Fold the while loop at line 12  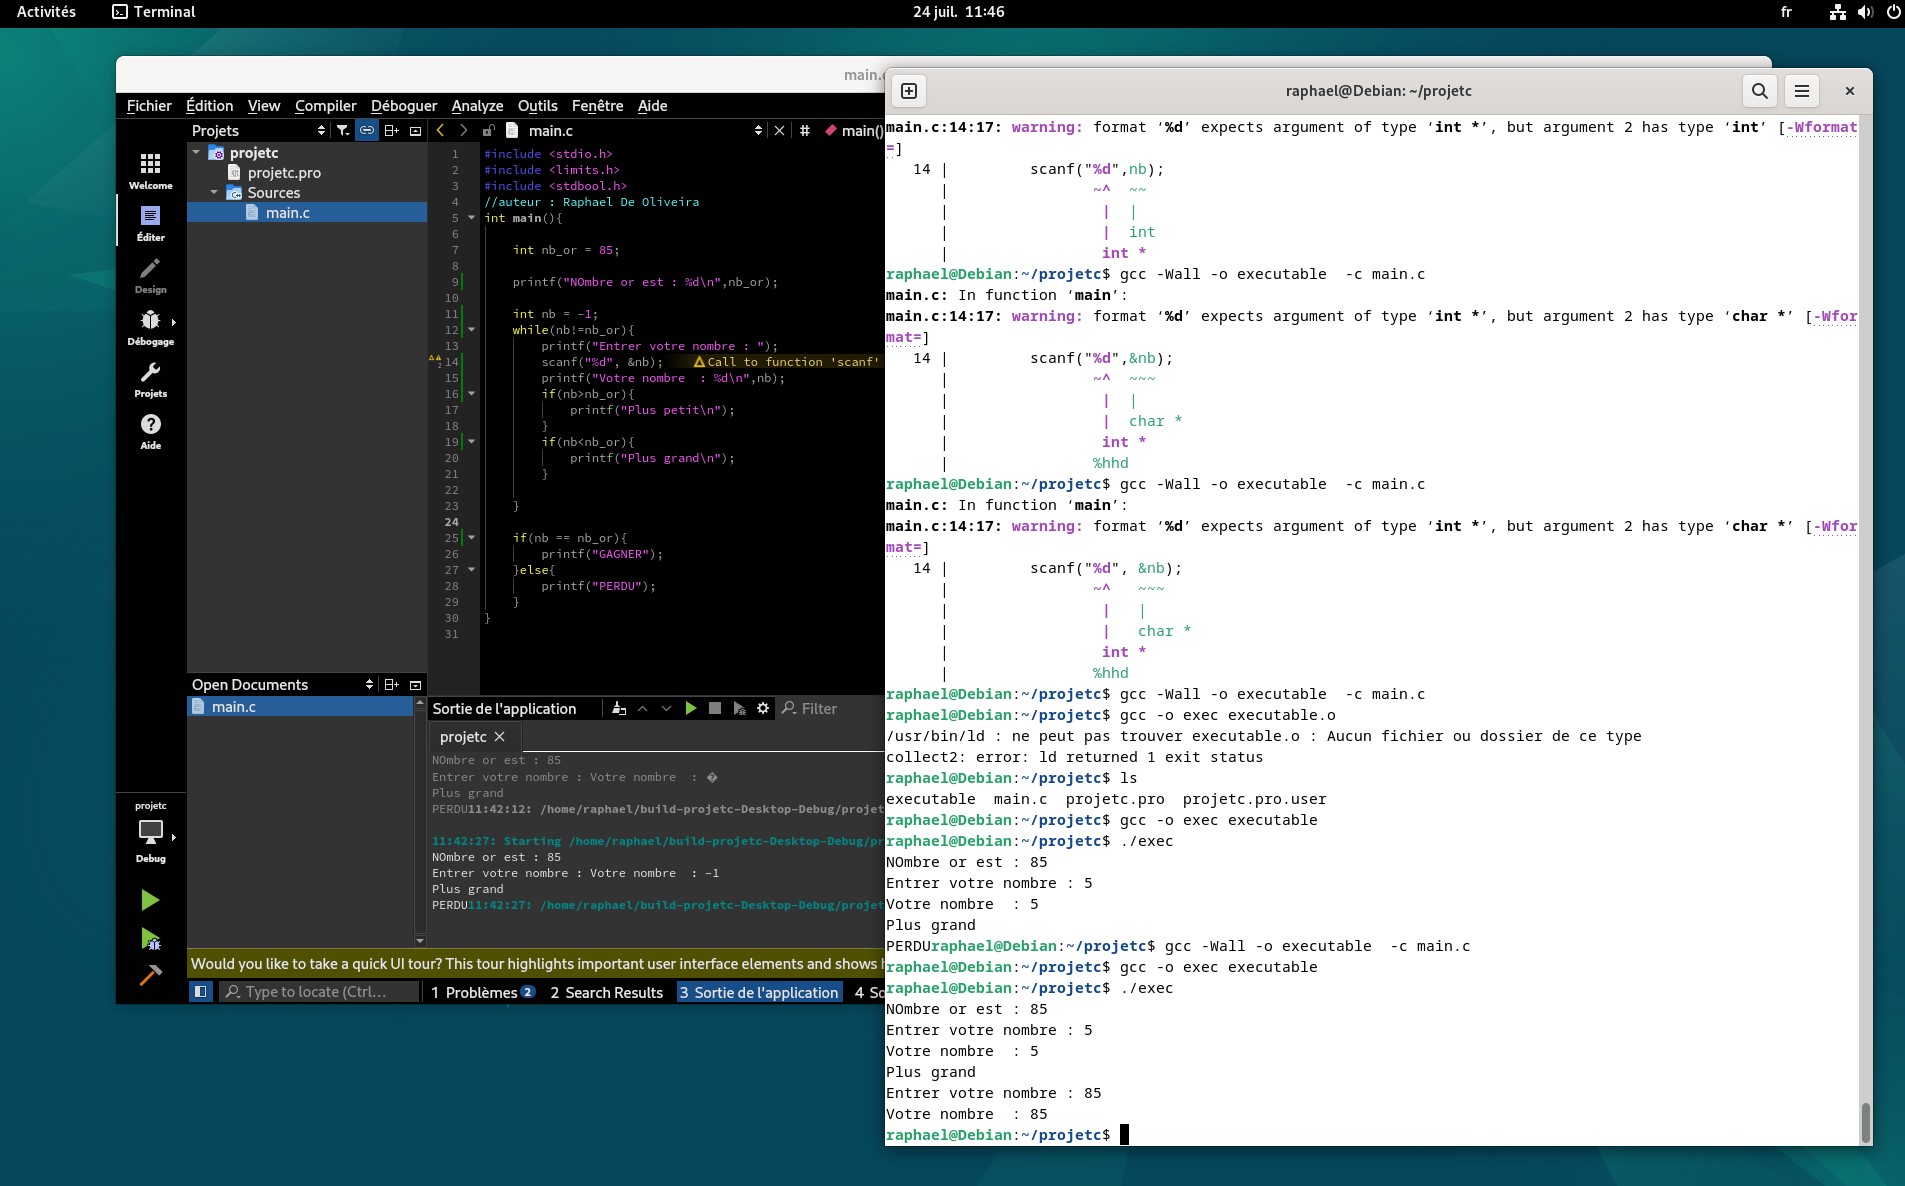[x=471, y=330]
